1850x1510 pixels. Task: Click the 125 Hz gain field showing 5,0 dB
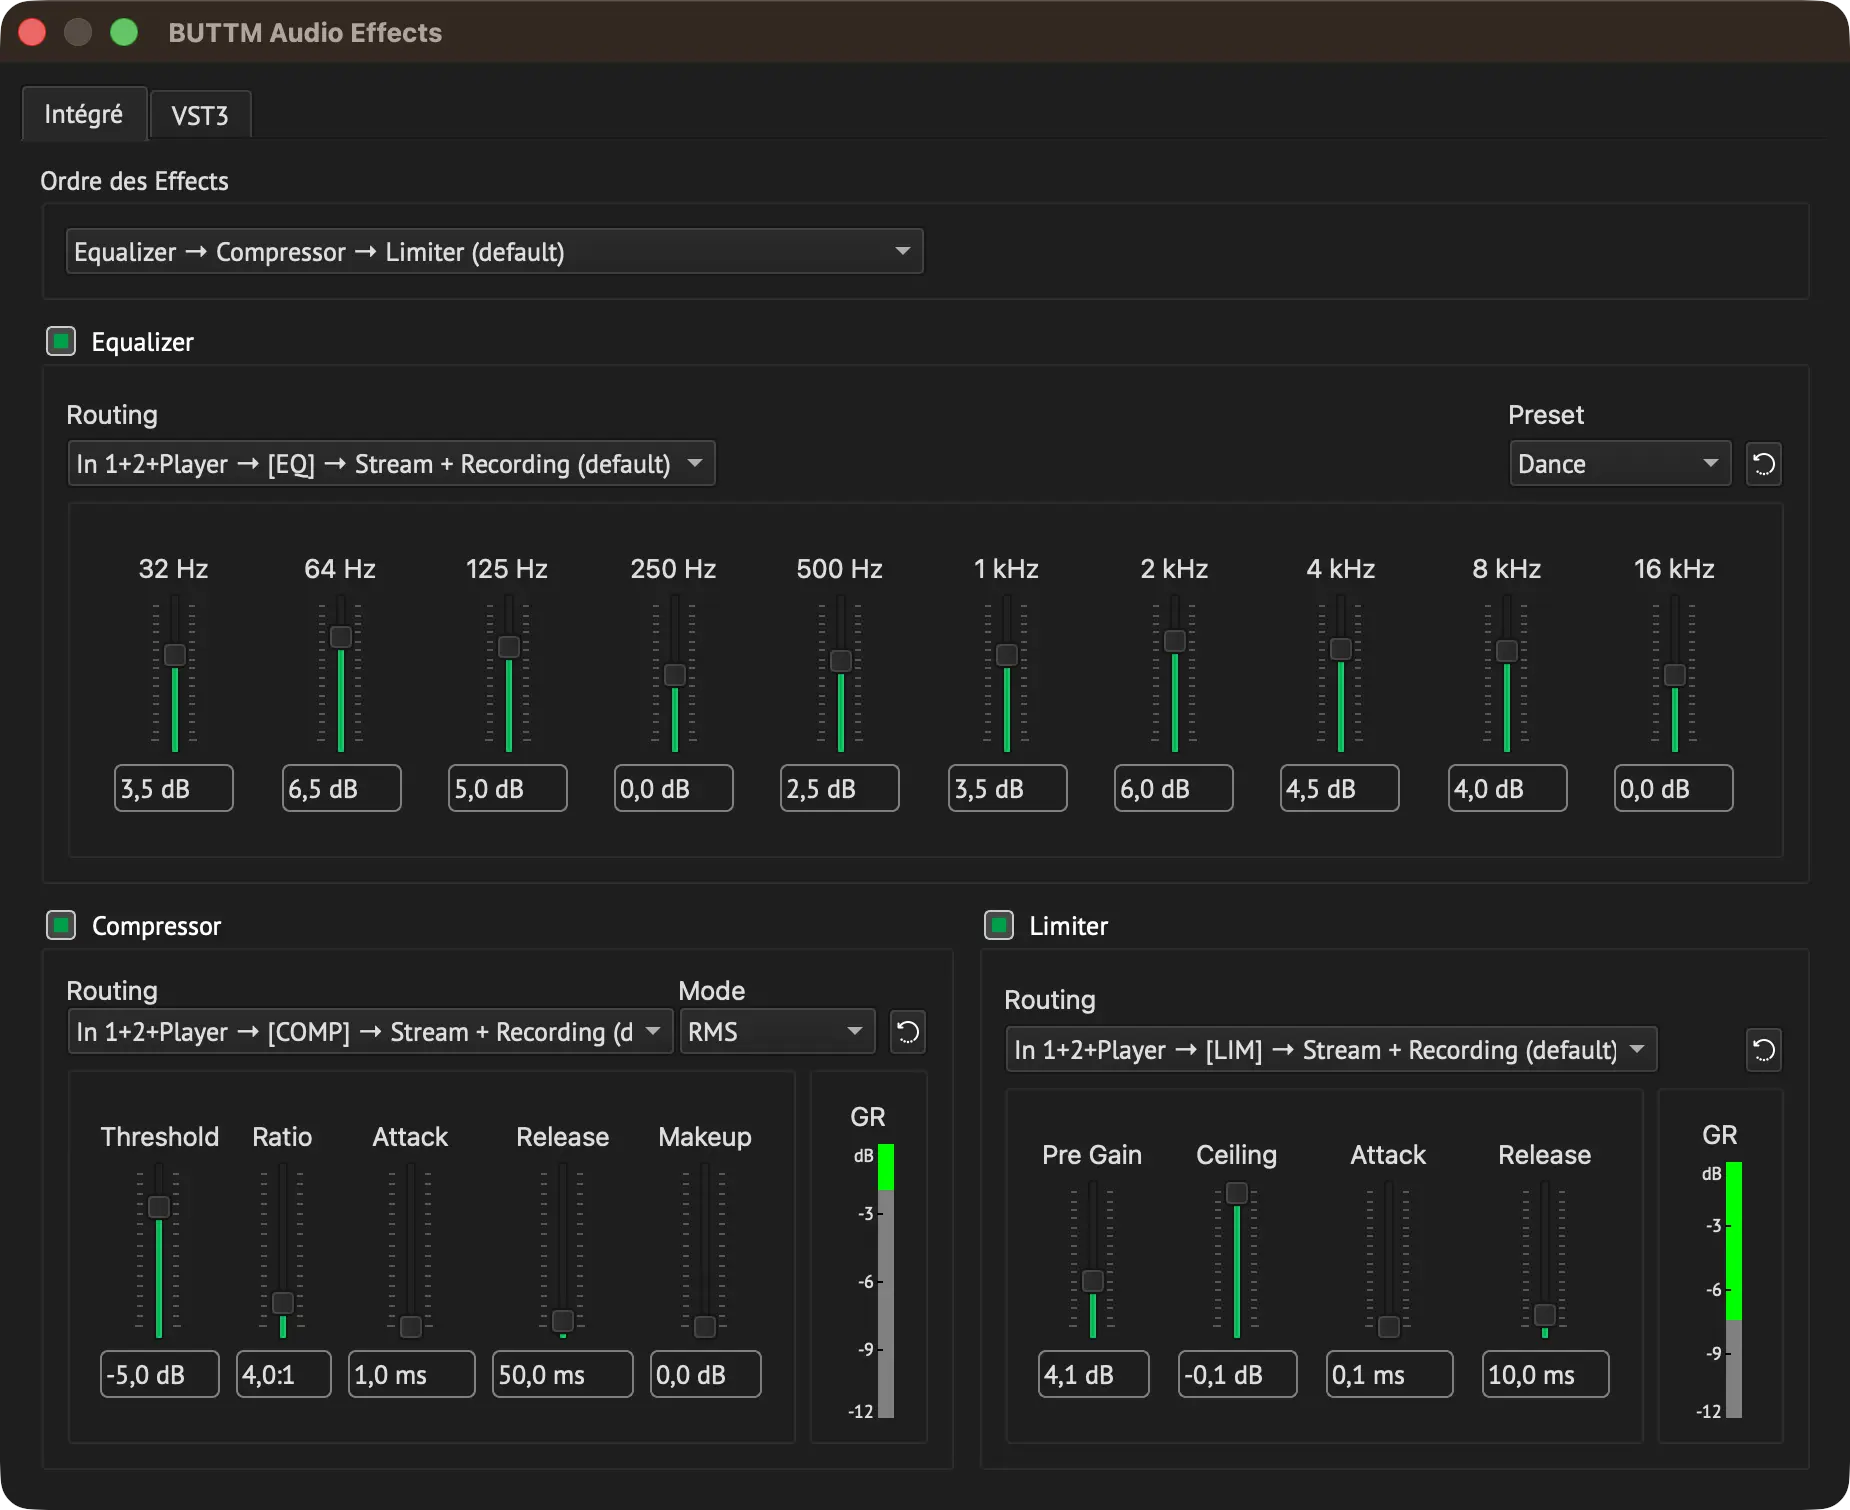(508, 788)
